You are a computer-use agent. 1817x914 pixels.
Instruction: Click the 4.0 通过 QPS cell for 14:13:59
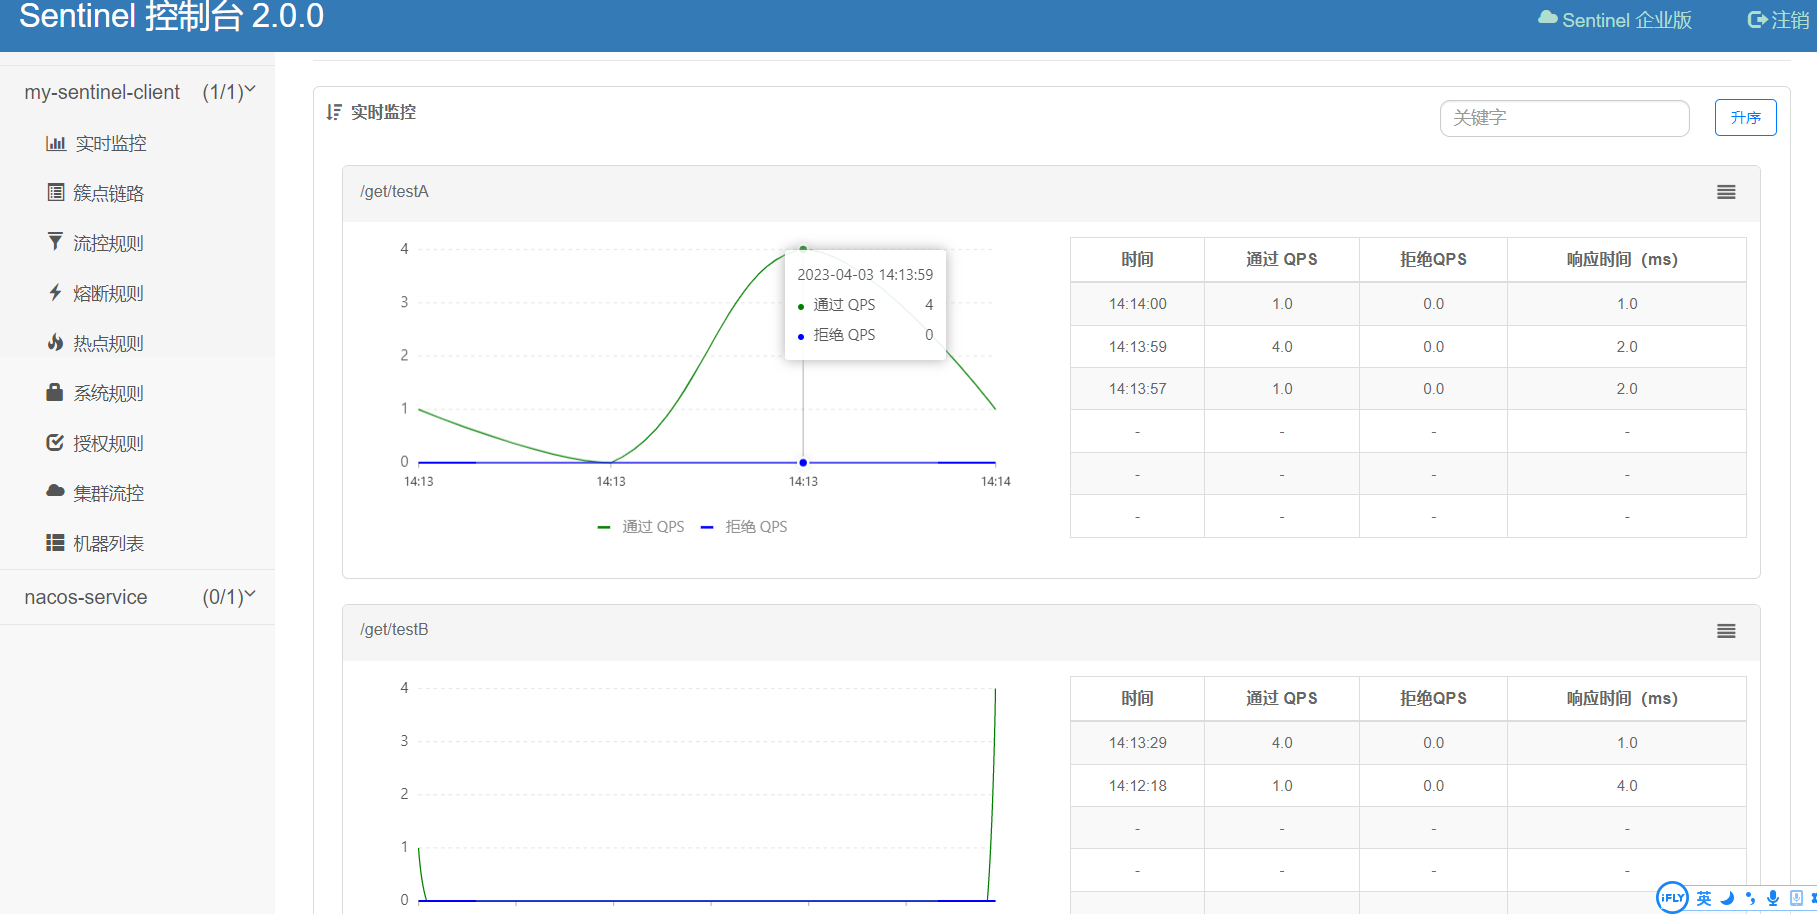click(x=1282, y=347)
